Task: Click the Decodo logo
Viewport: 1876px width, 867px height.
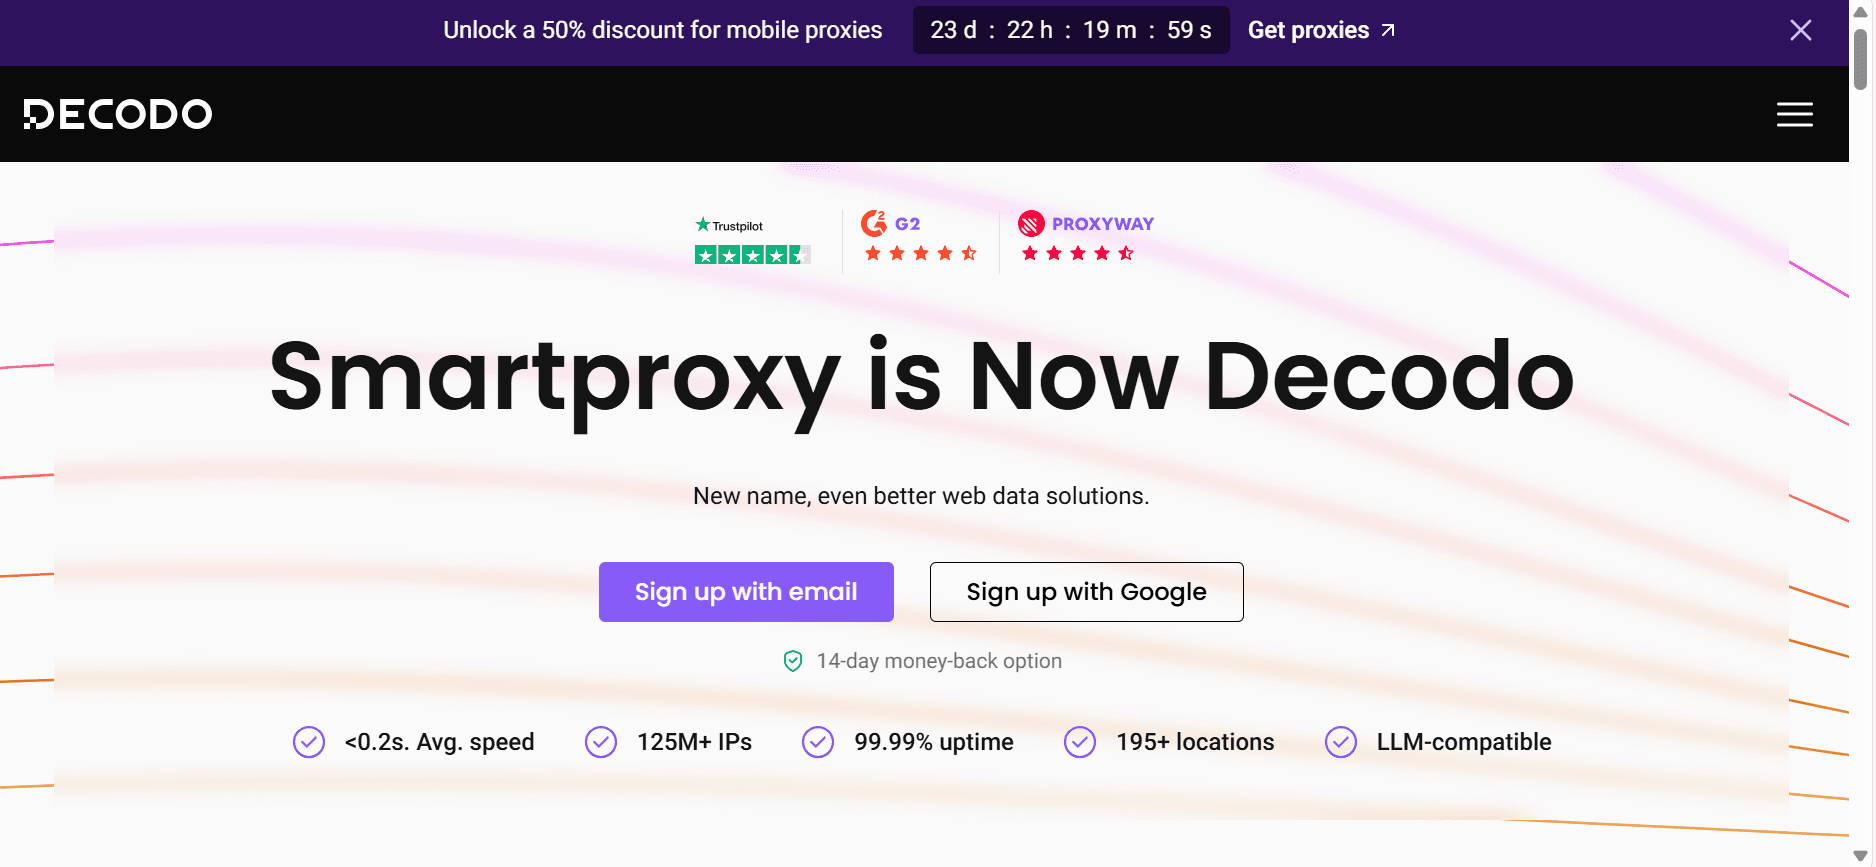Action: pos(118,114)
